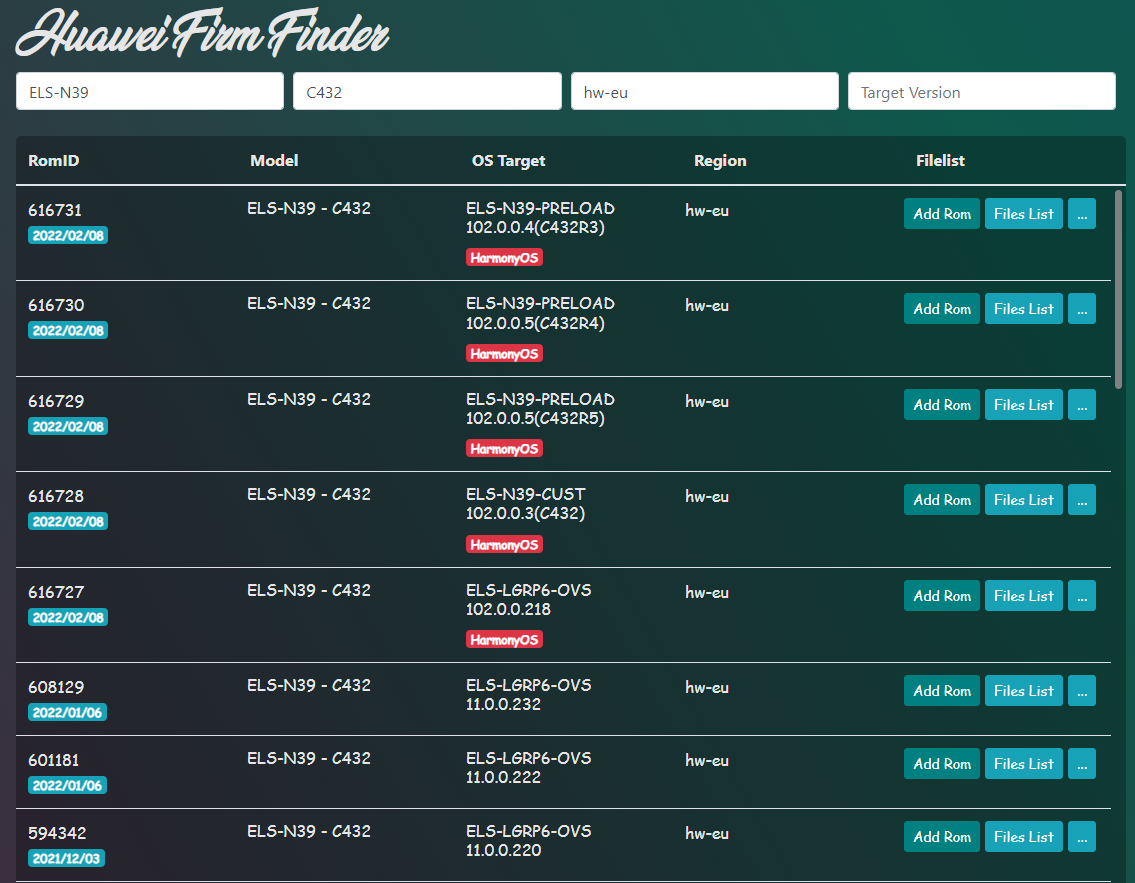
Task: Select RomID number 616728
Action: coord(56,496)
